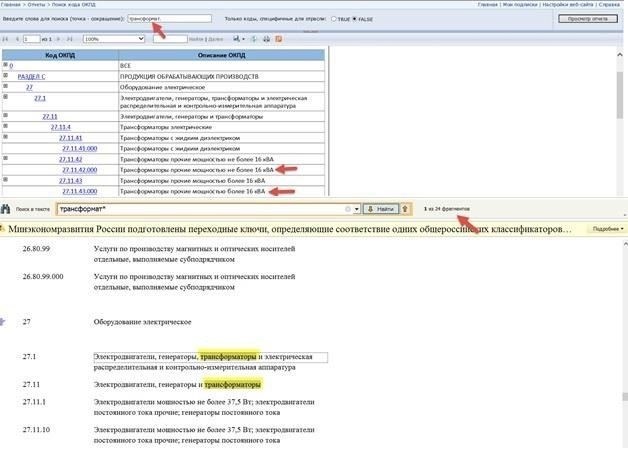The image size is (628, 450).
Task: Collapse the 27.11.42 tree row
Action: coord(6,158)
